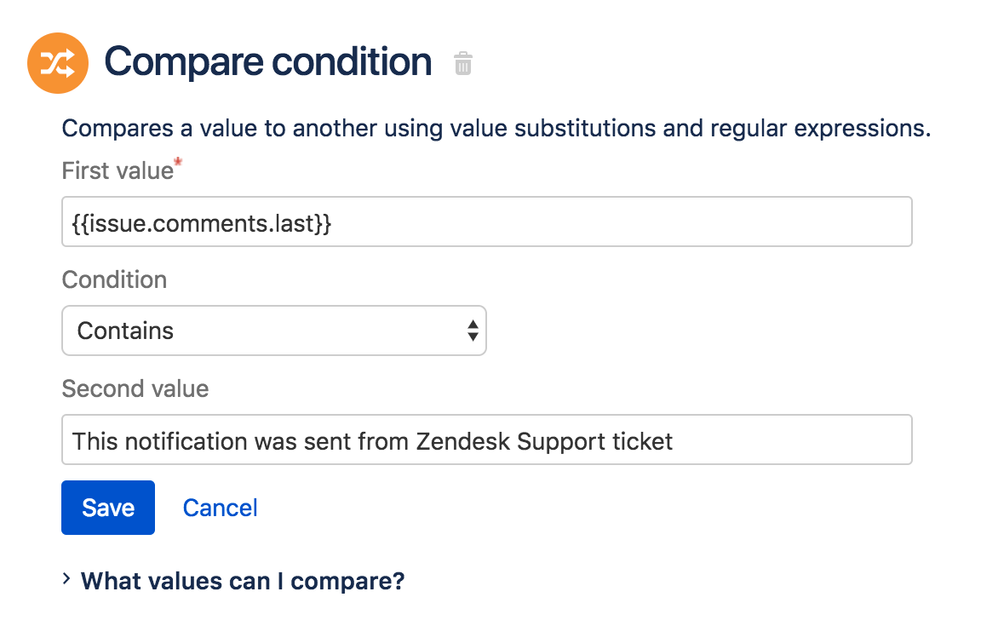998x644 pixels.
Task: Click the Cancel link
Action: [220, 508]
